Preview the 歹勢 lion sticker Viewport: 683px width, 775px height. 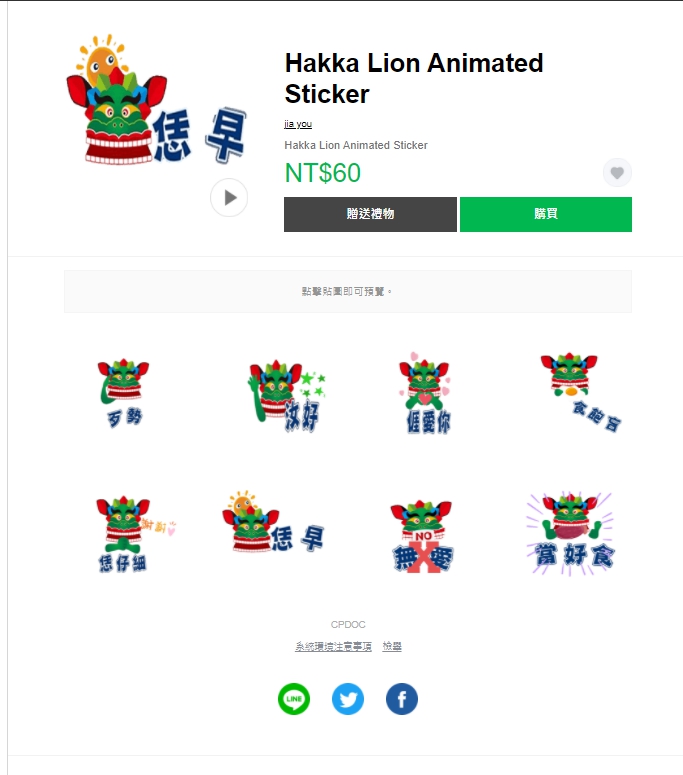(x=124, y=393)
